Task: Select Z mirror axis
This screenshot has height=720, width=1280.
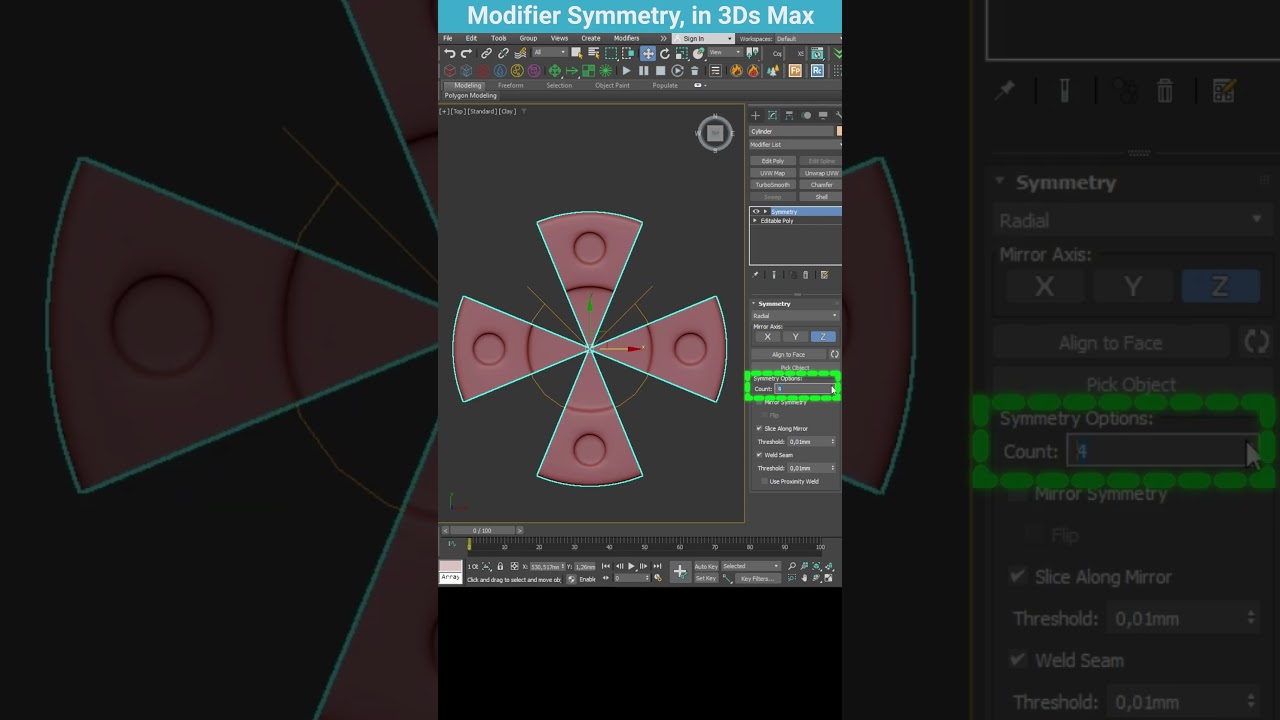Action: pos(823,336)
